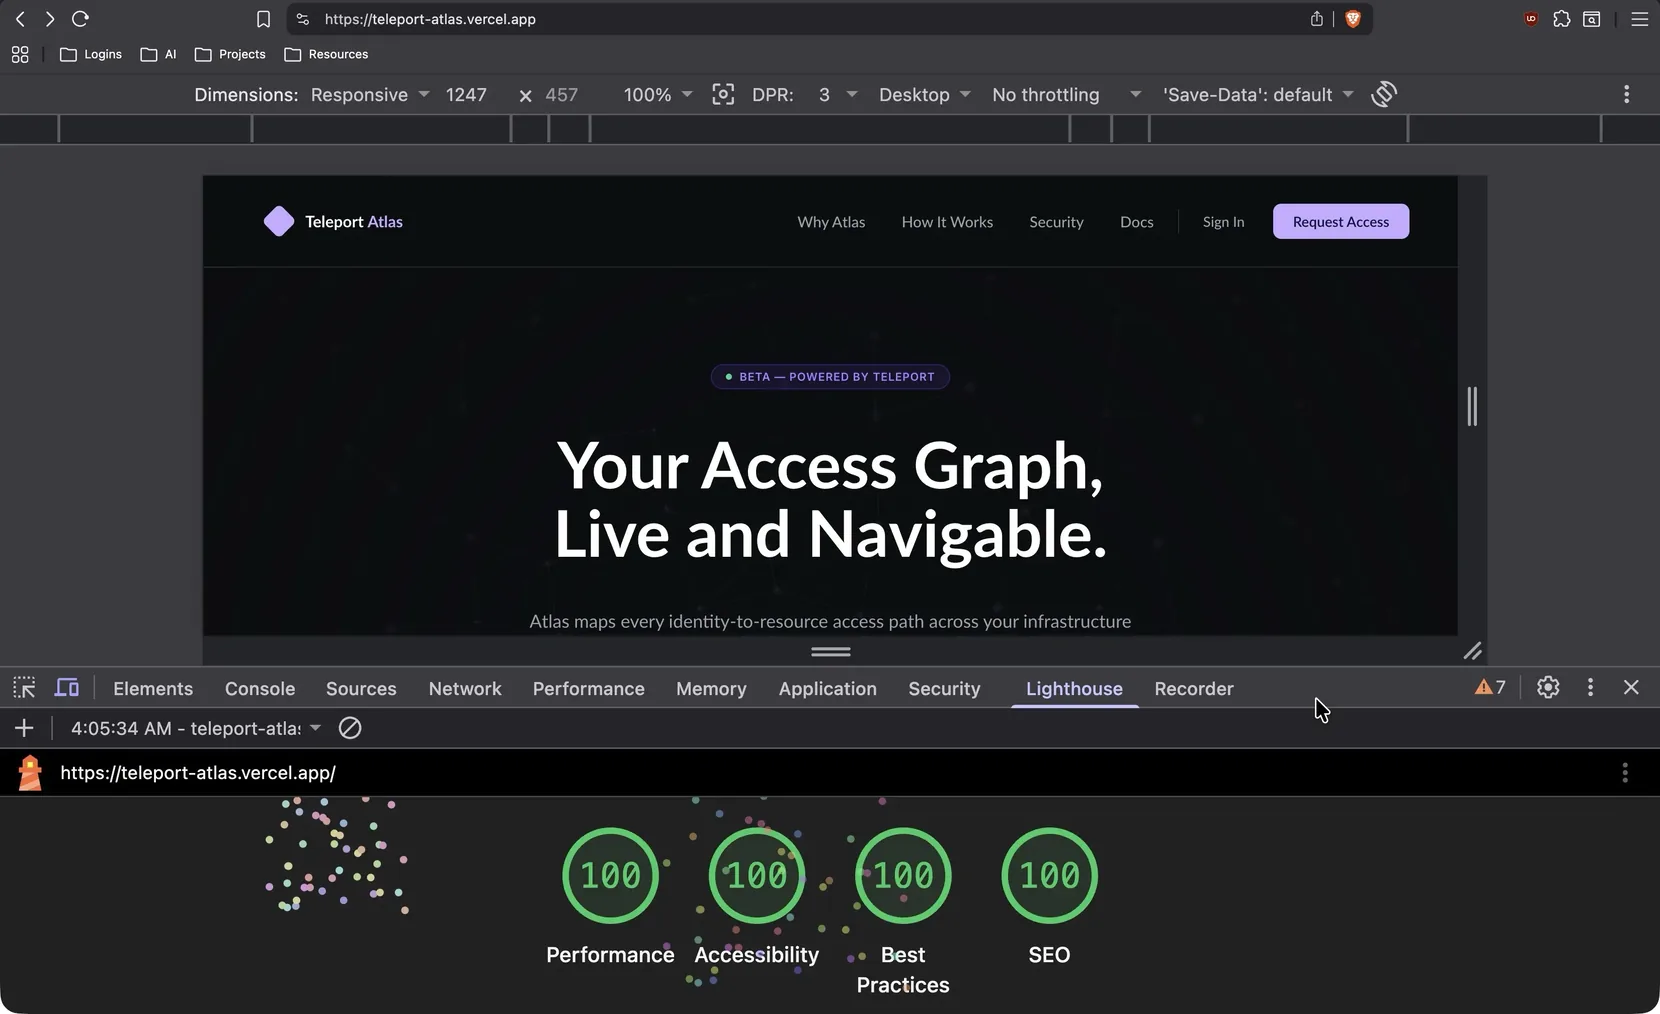Open Lighthouse report tools menu

click(1625, 772)
